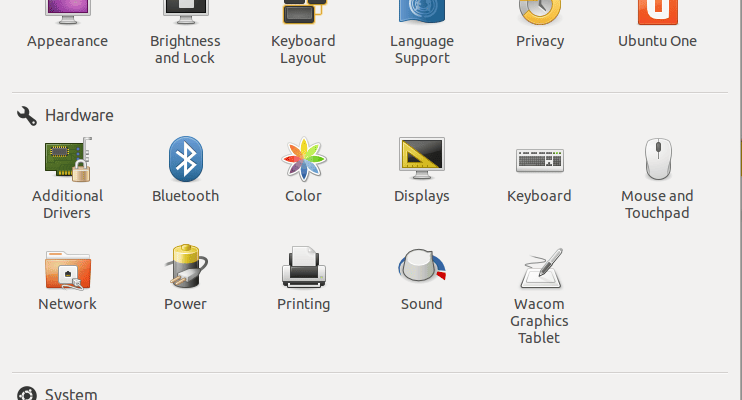742x400 pixels.
Task: Click the "Displays" label
Action: pos(422,196)
